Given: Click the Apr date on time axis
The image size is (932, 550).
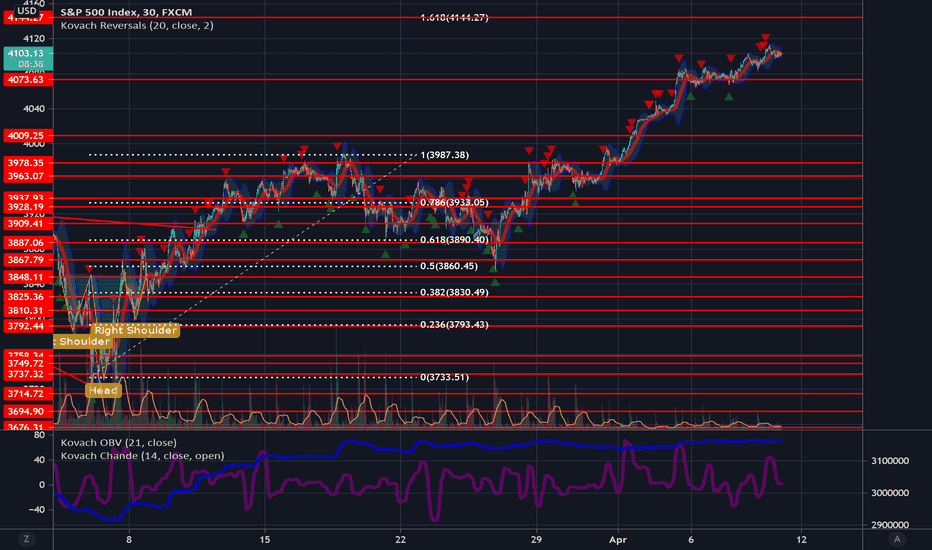Looking at the screenshot, I should click(x=618, y=540).
